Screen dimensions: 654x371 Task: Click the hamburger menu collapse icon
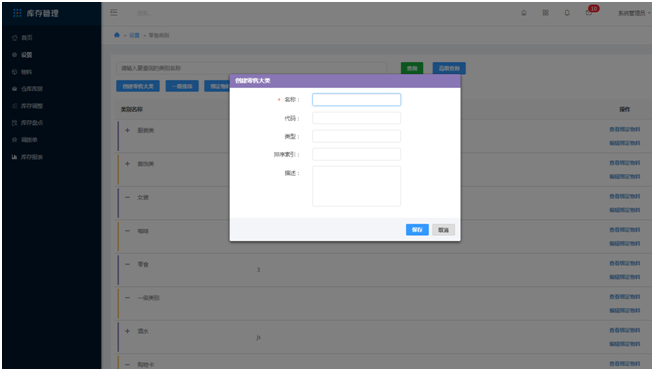pos(113,13)
